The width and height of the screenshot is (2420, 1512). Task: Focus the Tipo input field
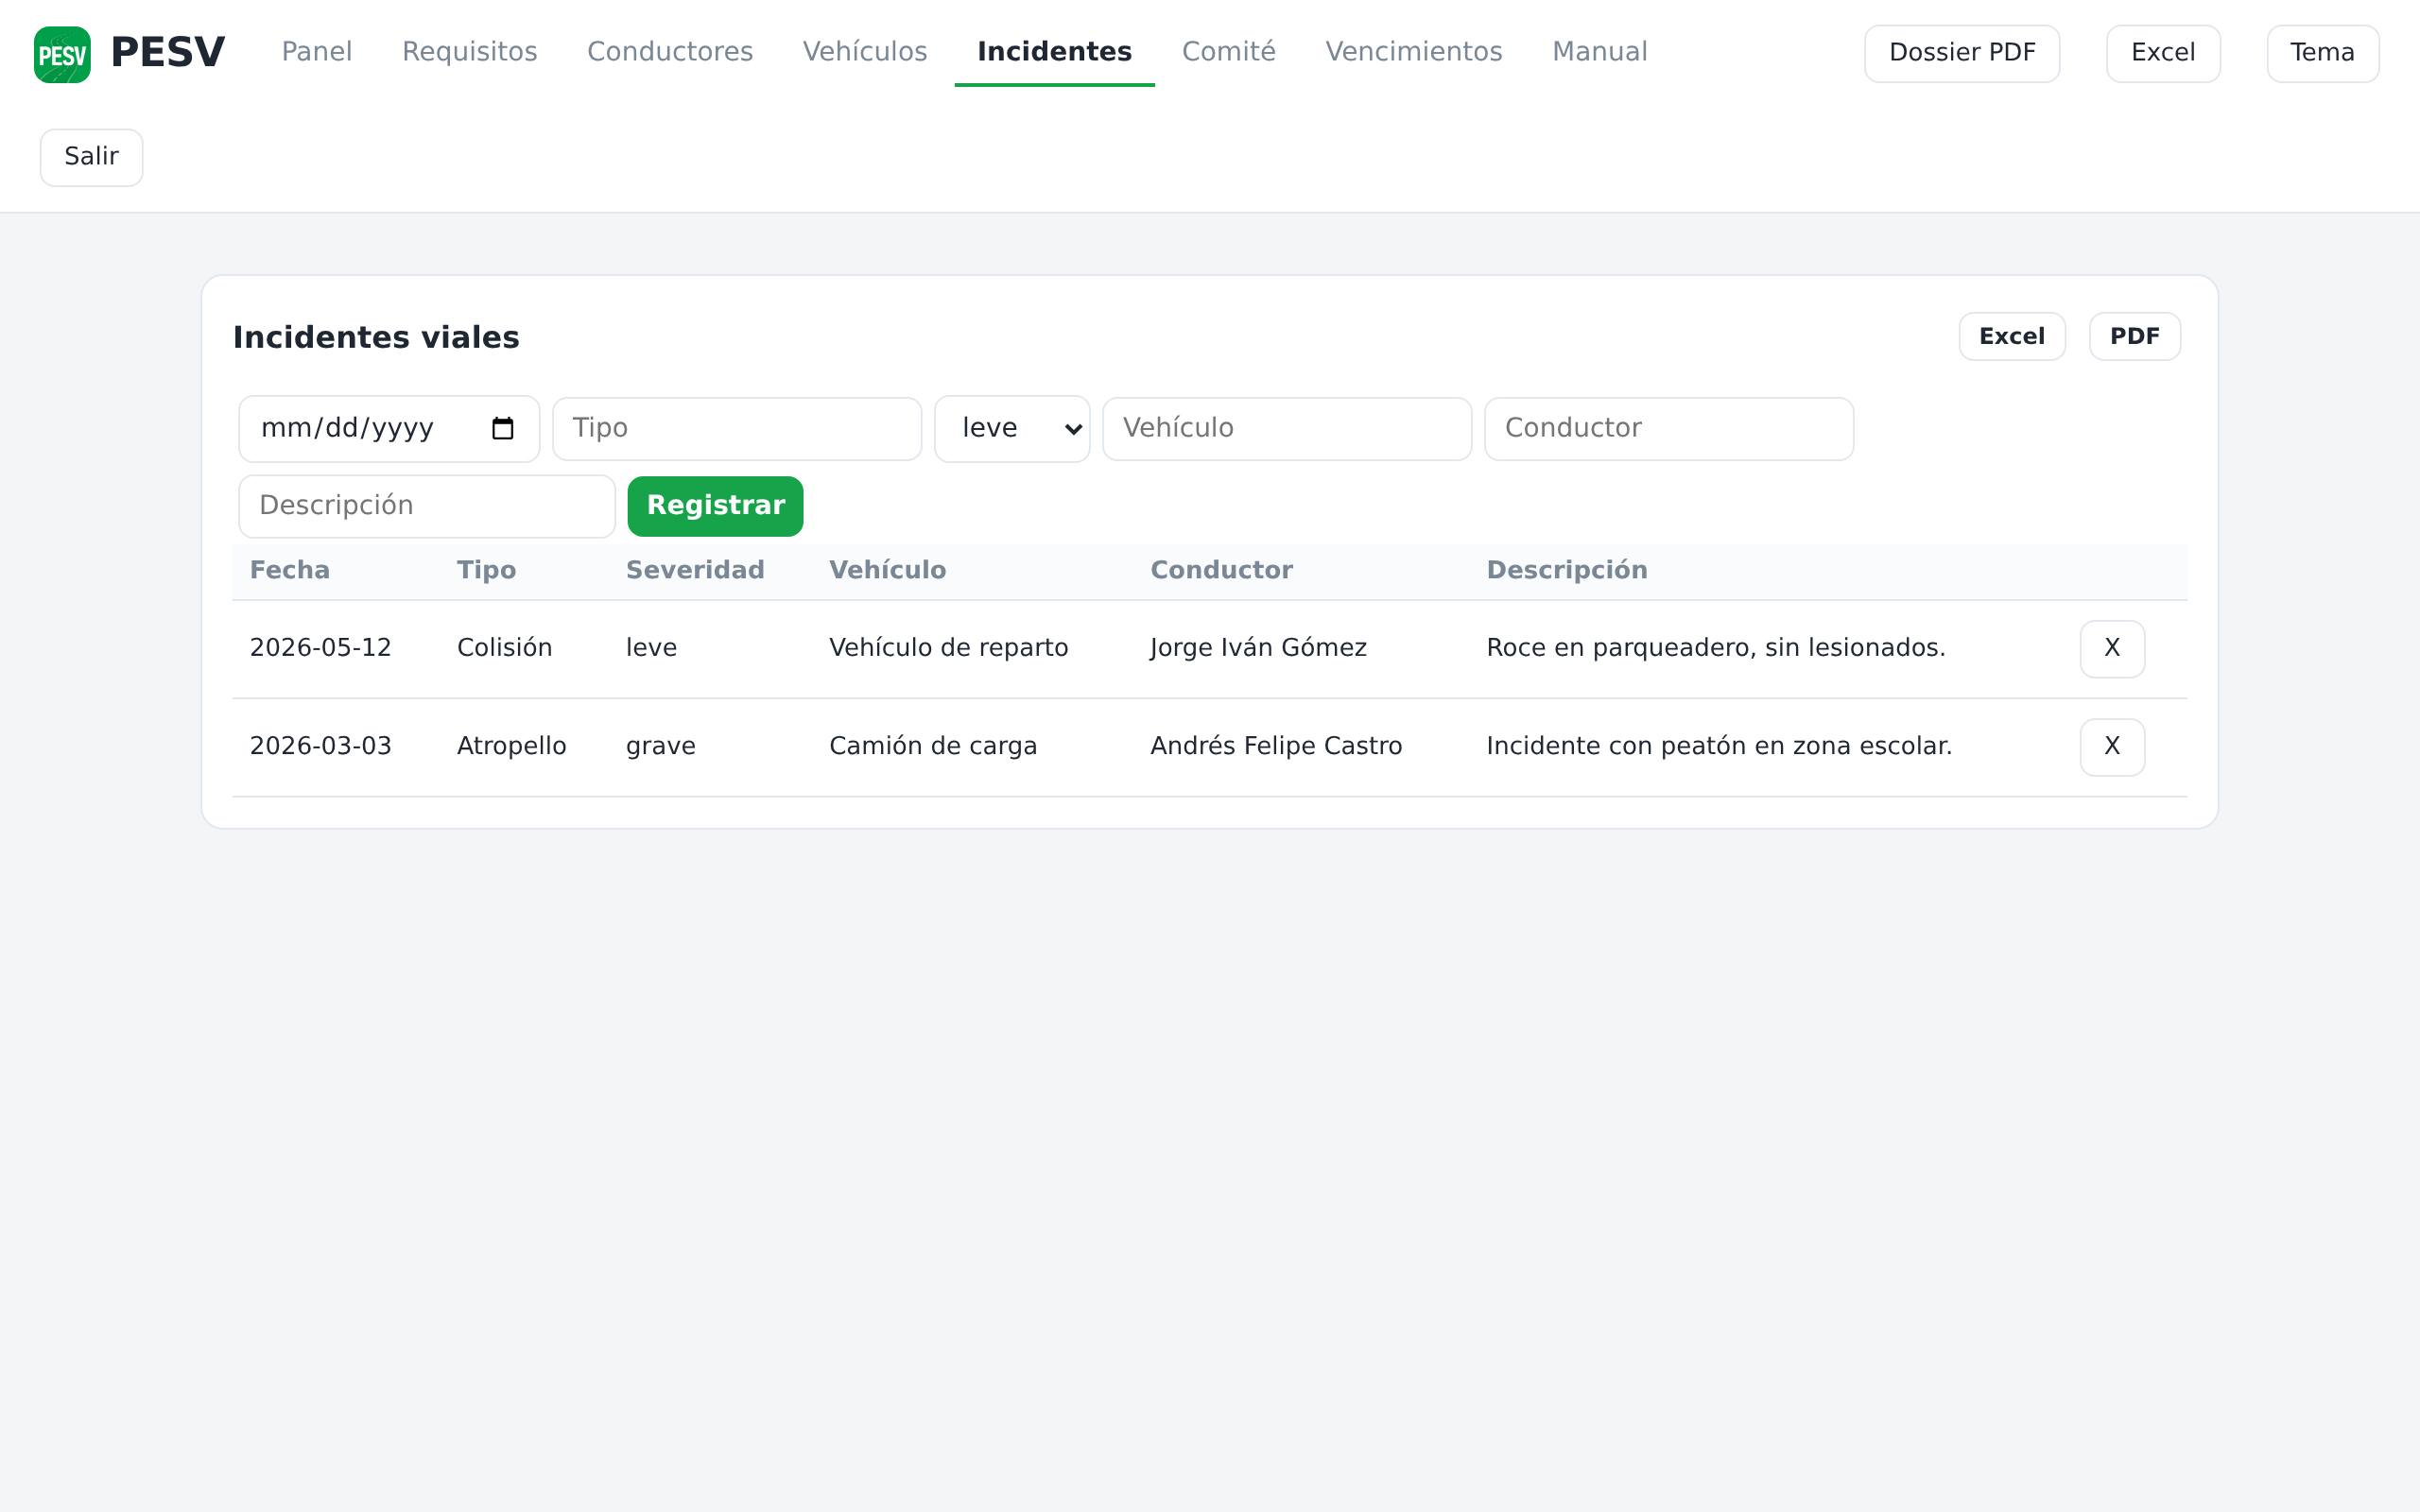(737, 429)
